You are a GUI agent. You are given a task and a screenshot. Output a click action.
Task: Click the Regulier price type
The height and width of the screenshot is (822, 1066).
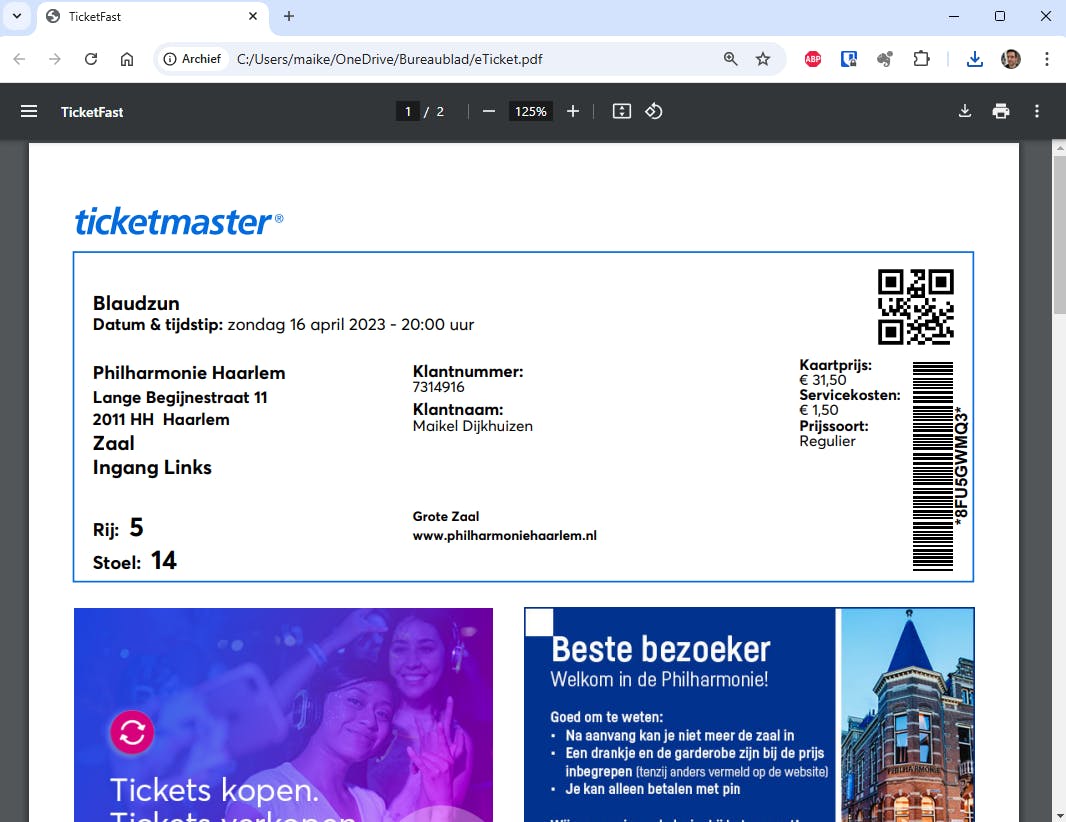coord(827,441)
